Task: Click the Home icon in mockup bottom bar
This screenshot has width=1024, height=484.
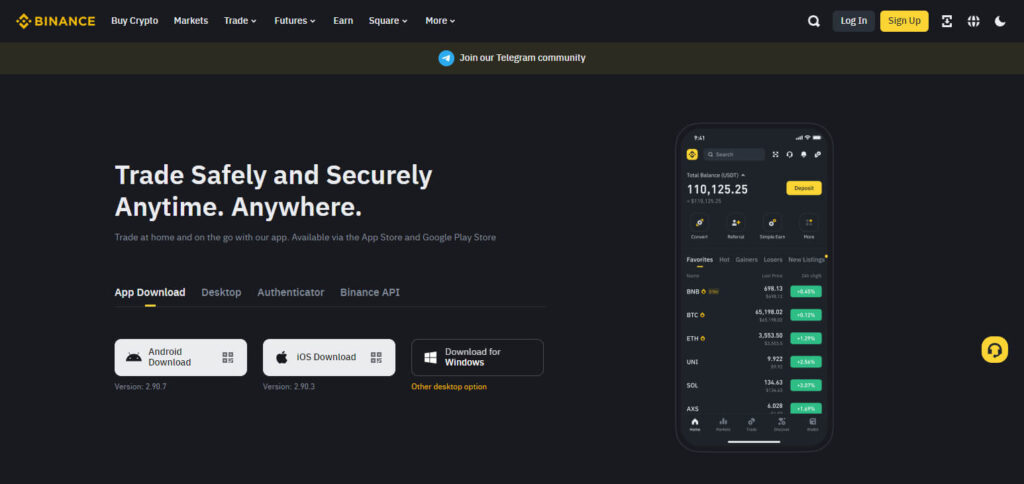Action: click(694, 424)
